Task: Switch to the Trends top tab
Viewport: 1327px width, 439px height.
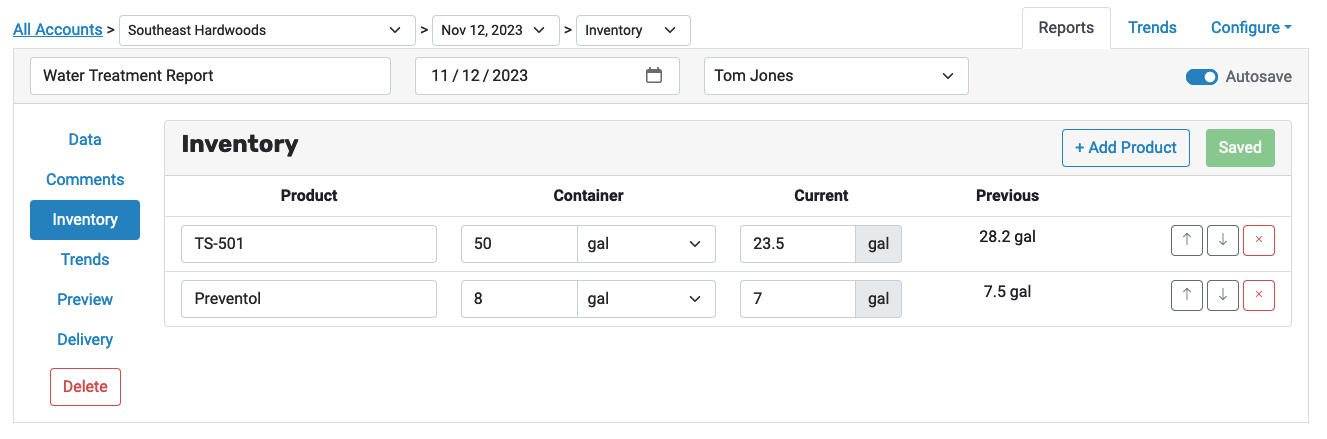Action: (x=1152, y=28)
